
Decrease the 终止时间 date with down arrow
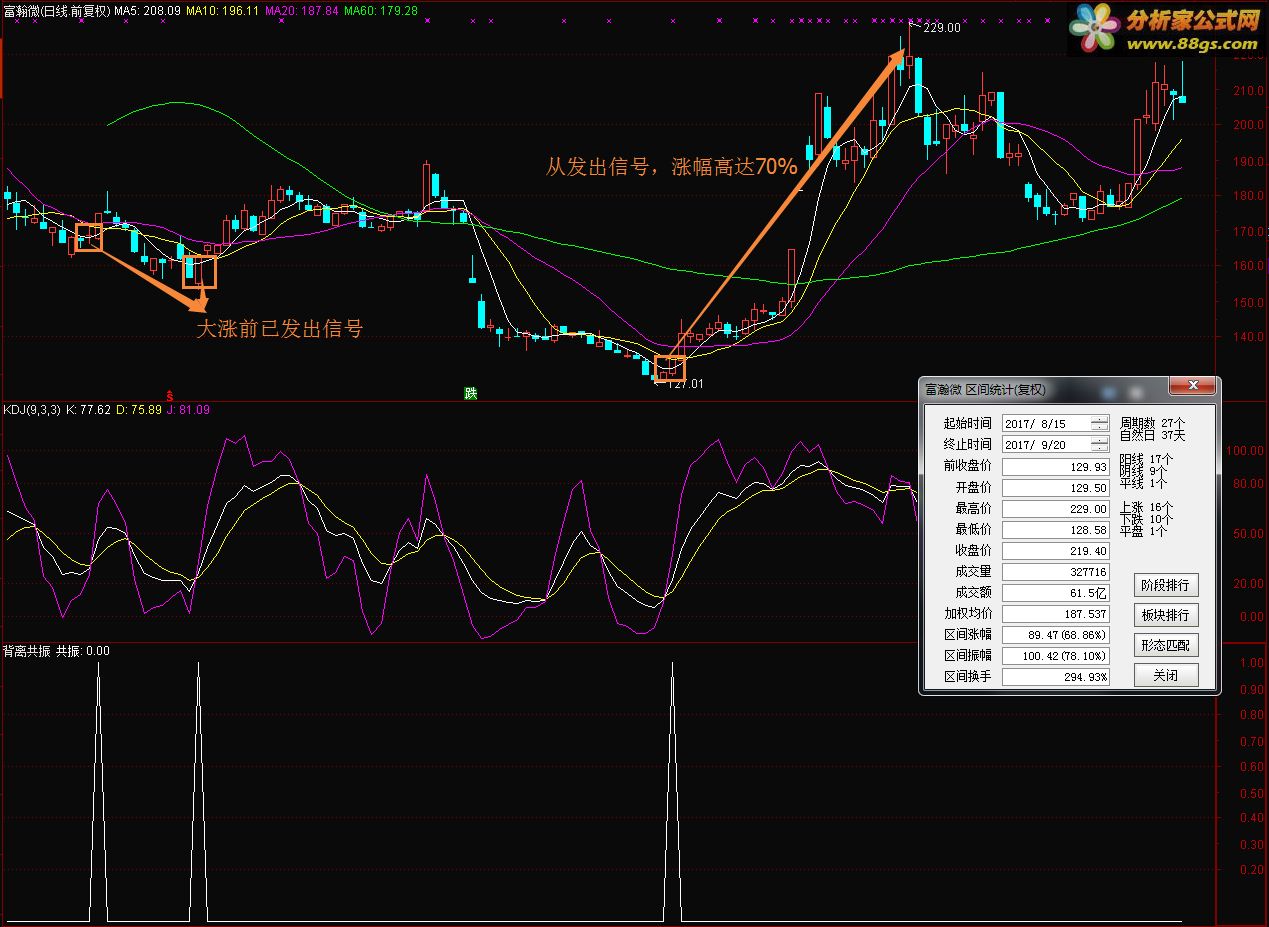[x=1100, y=448]
